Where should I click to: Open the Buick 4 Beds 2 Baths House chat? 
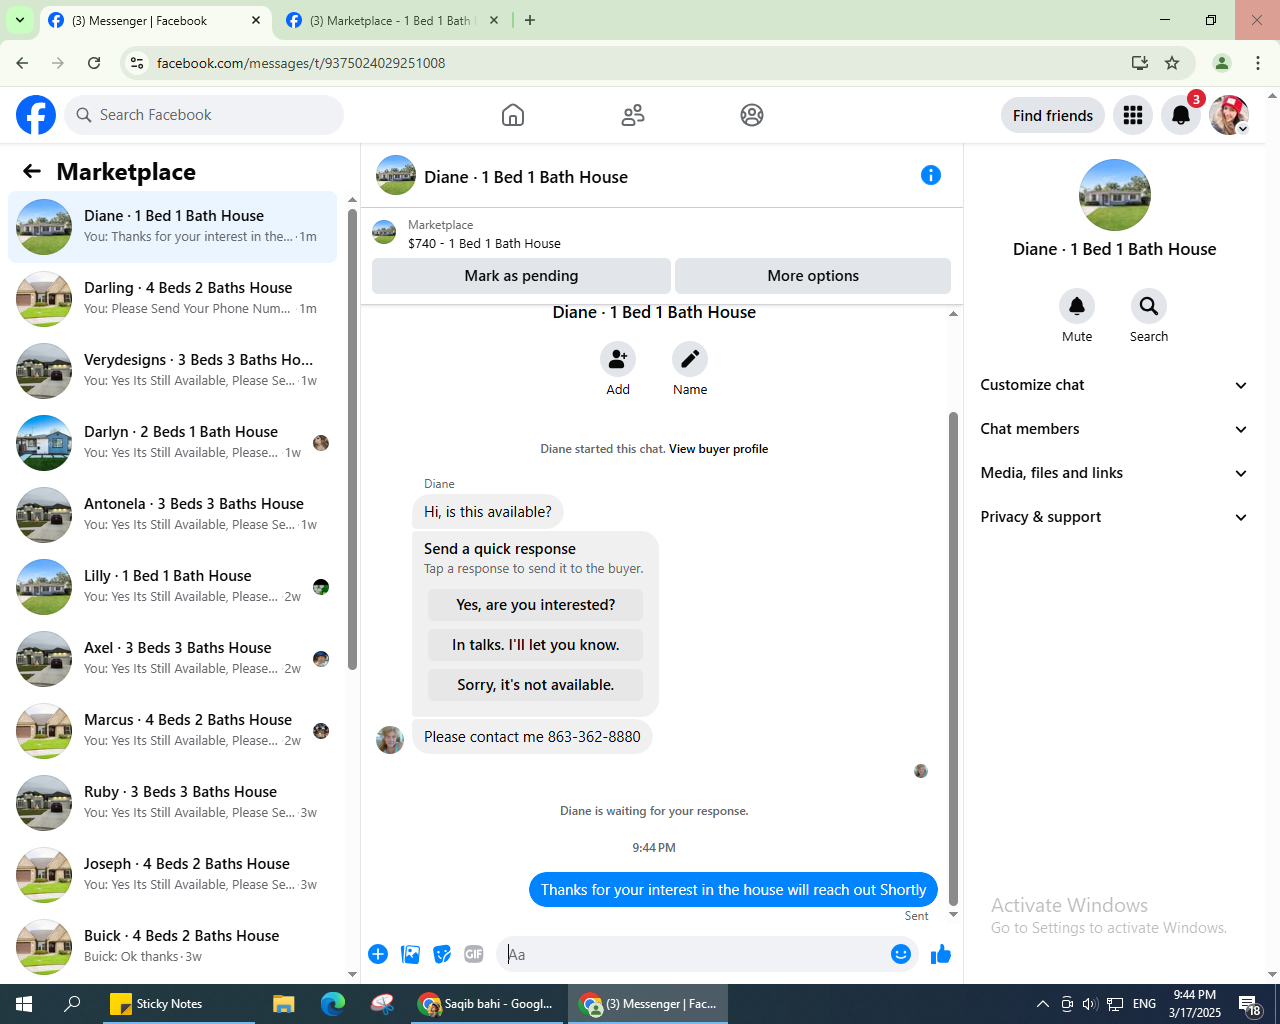pos(173,947)
